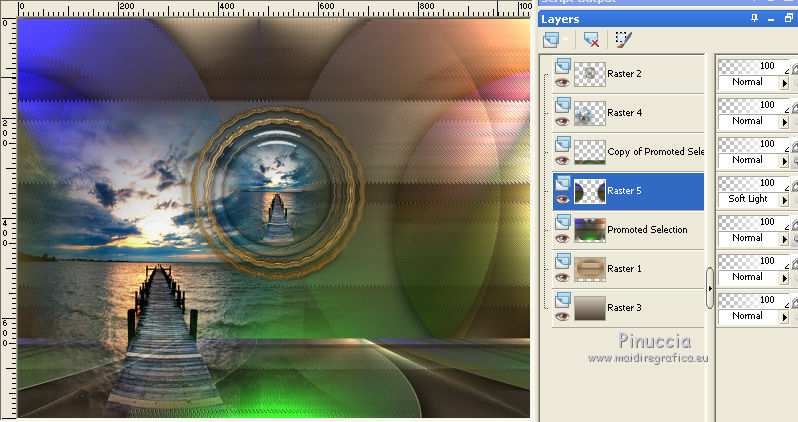The image size is (798, 422).
Task: Hide the Raster 4 layer
Action: point(562,122)
